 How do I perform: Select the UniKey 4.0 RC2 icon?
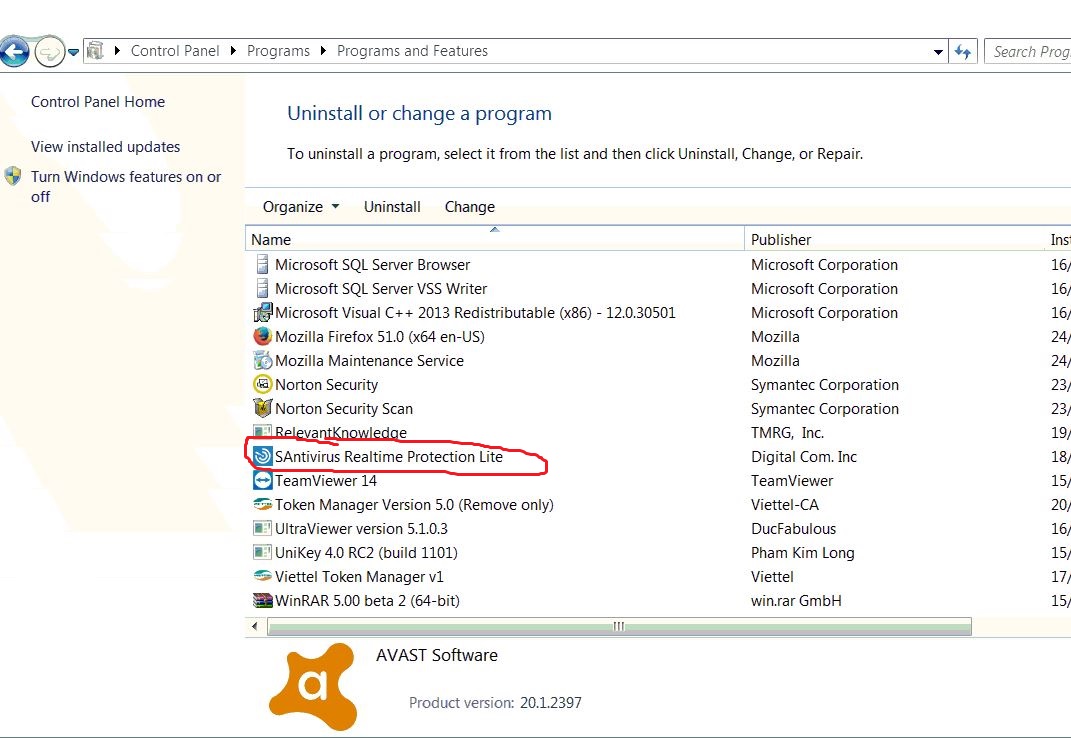point(262,552)
